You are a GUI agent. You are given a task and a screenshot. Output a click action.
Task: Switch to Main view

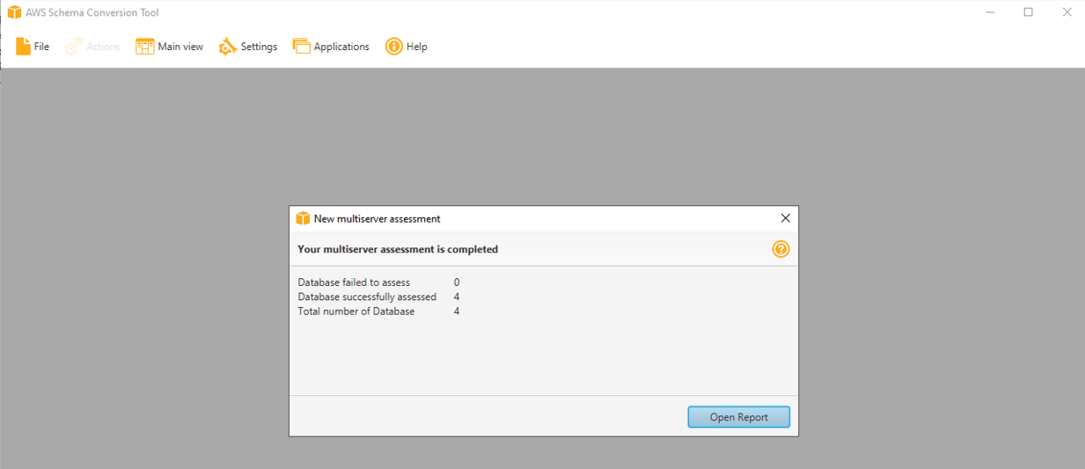click(x=170, y=46)
